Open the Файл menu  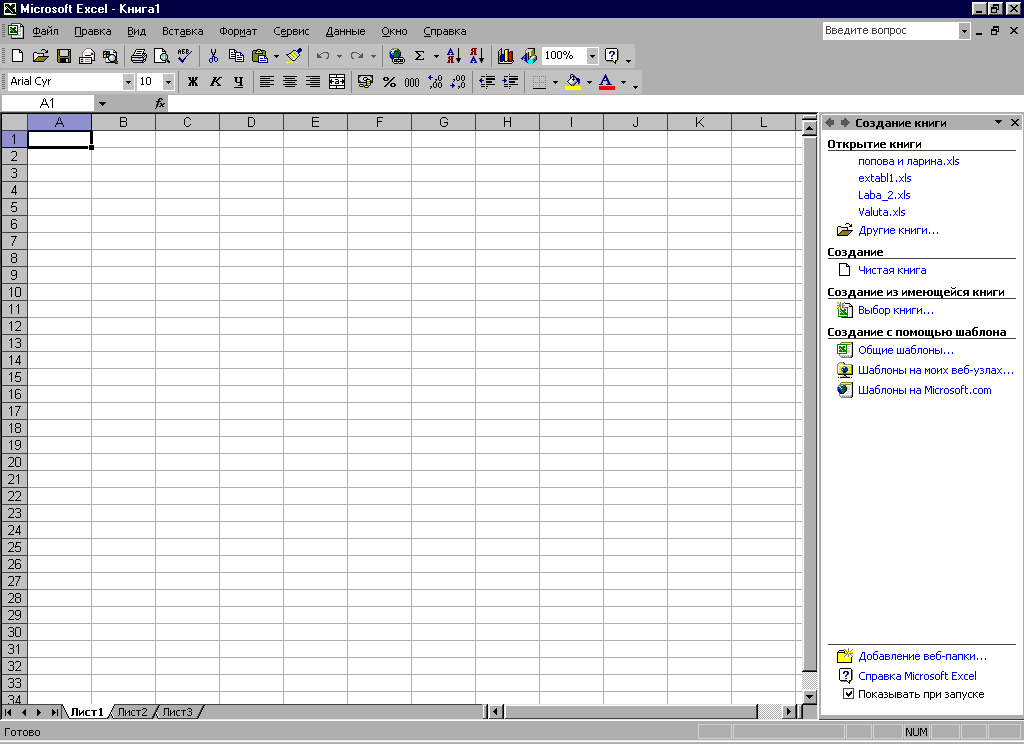click(x=45, y=31)
